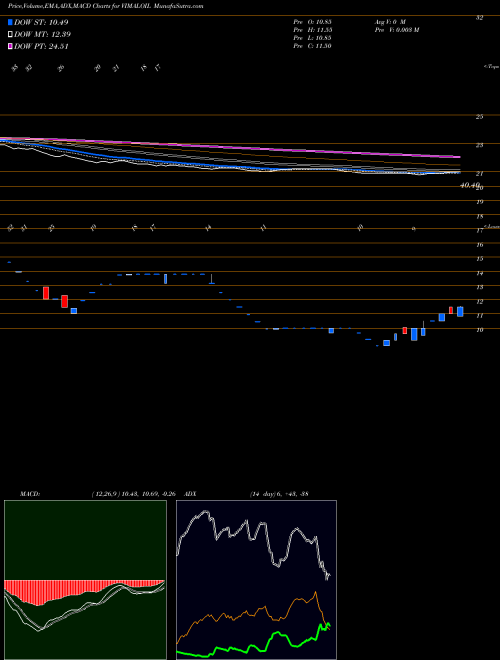Click the '<Tops' marker label
The image size is (500, 660).
pyautogui.click(x=491, y=67)
